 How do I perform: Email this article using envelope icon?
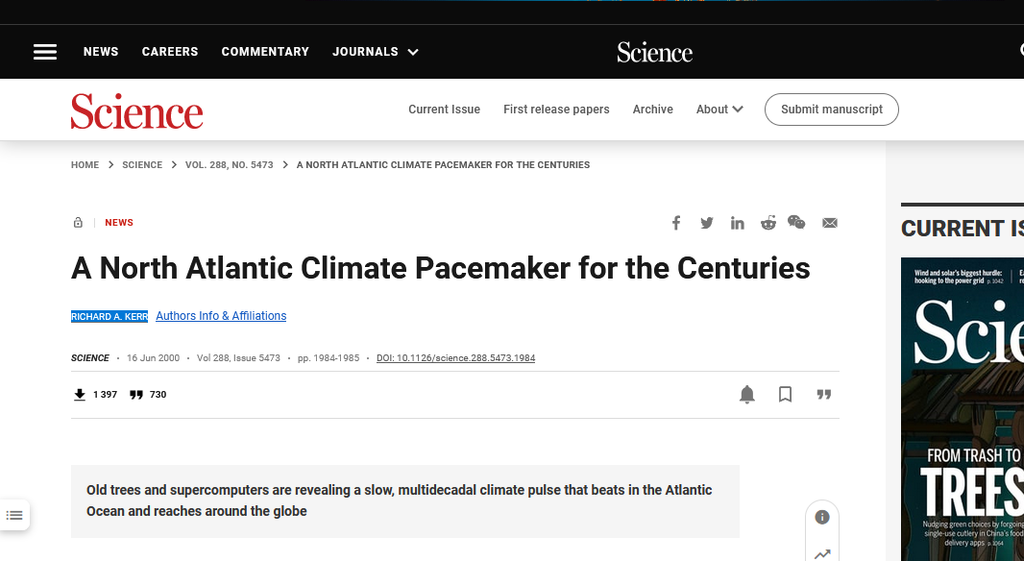coord(829,223)
